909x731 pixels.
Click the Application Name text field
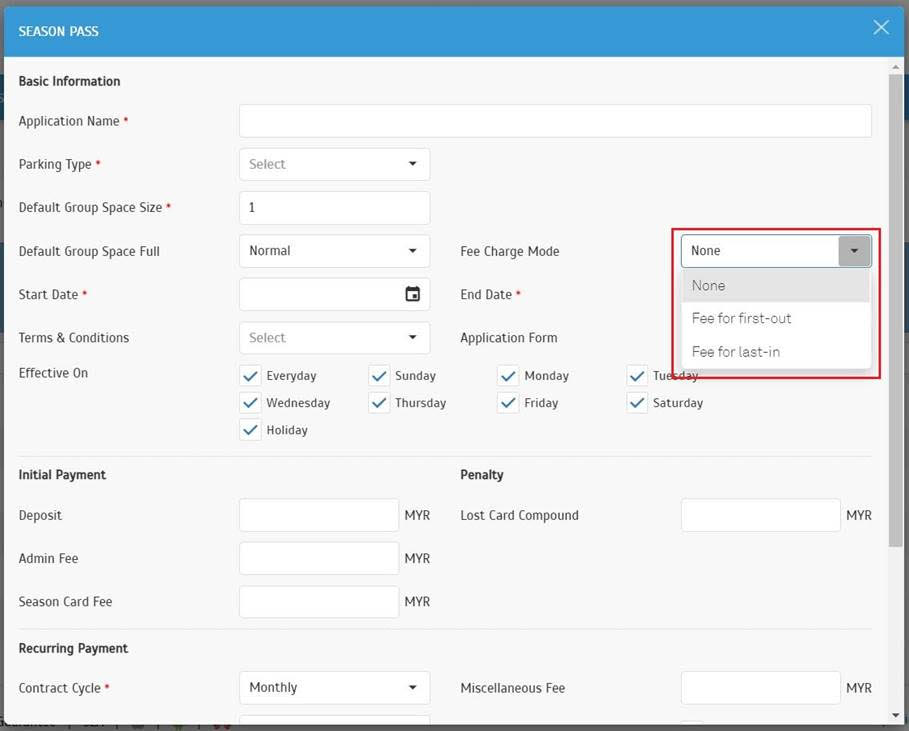pos(555,121)
